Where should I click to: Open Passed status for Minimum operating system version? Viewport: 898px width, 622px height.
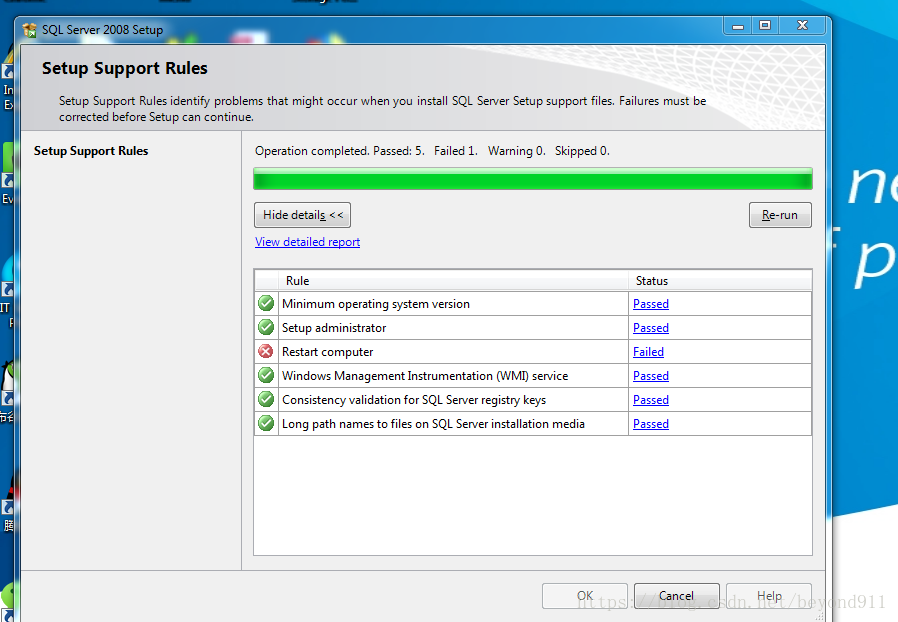pos(651,304)
